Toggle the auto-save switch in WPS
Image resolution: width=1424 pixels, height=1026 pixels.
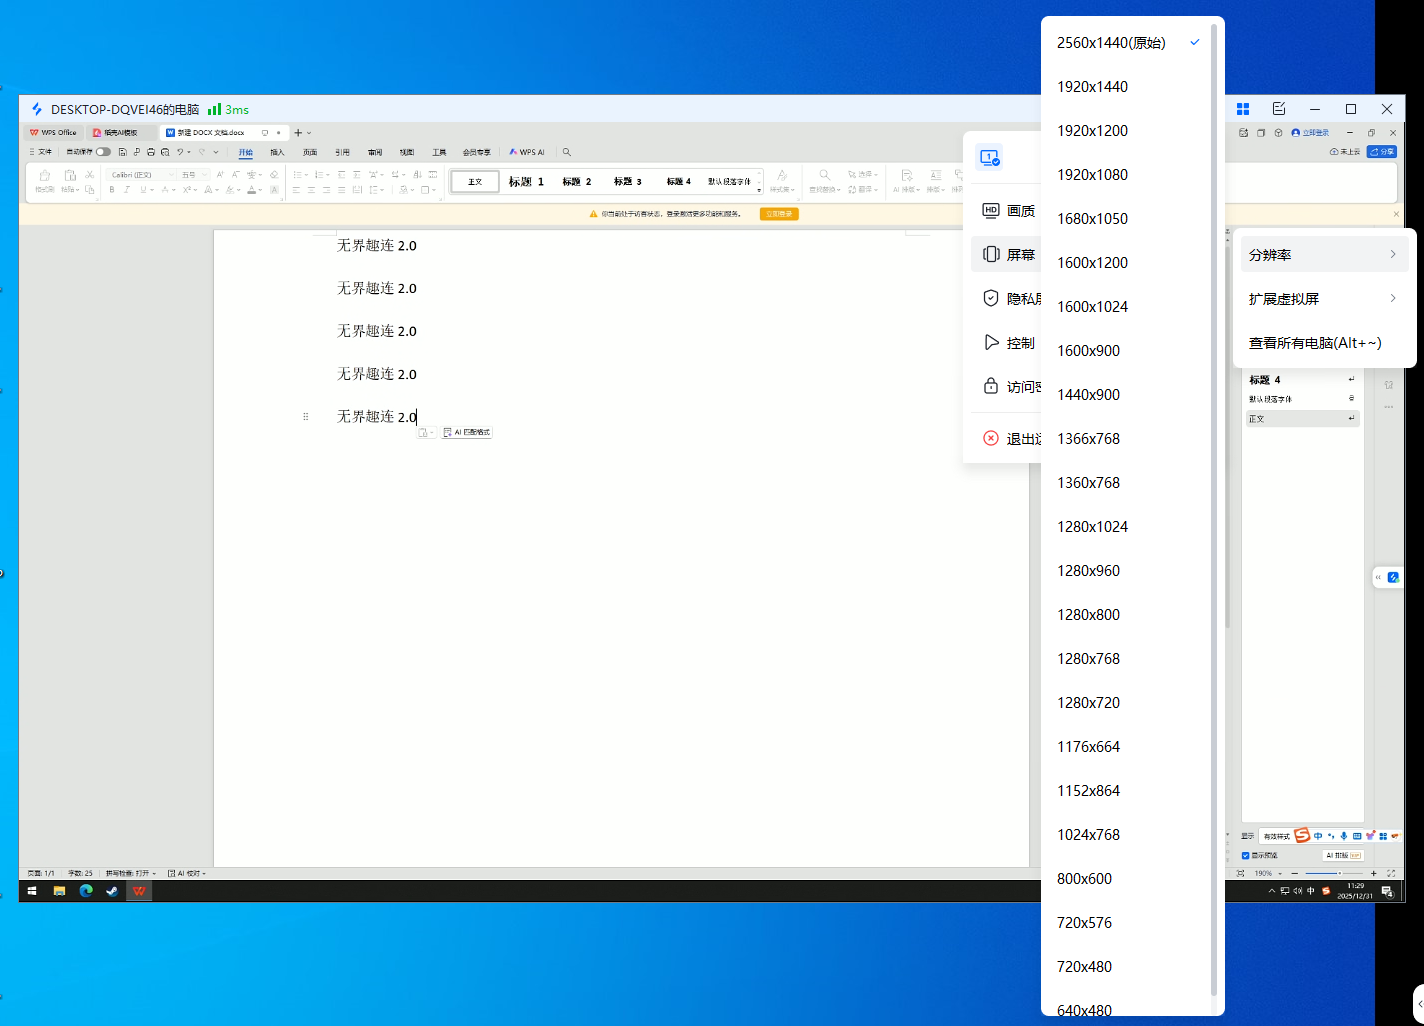(x=103, y=152)
